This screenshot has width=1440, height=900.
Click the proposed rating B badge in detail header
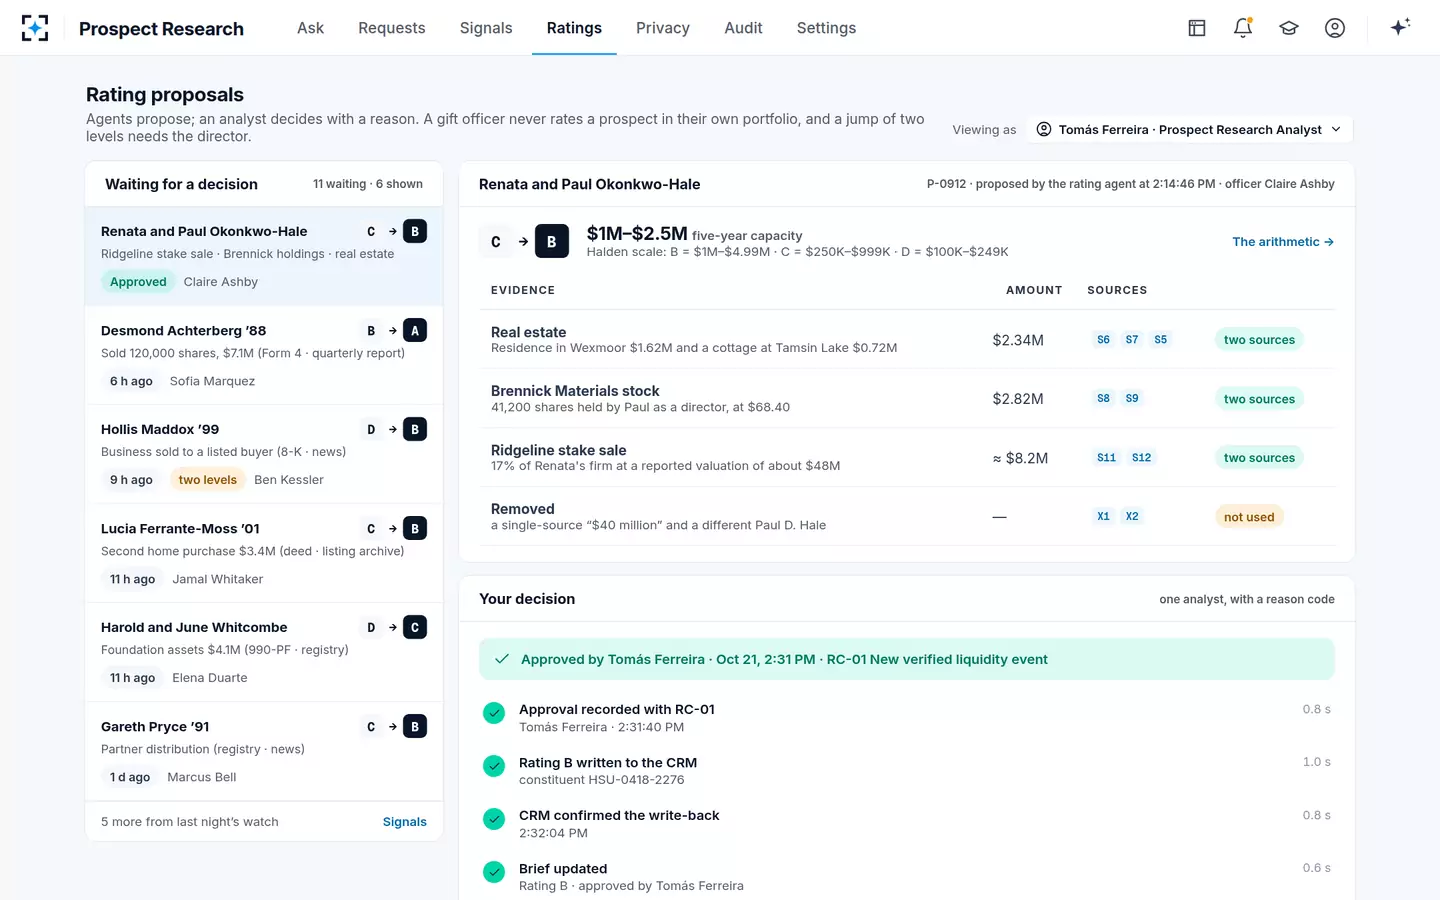[552, 242]
